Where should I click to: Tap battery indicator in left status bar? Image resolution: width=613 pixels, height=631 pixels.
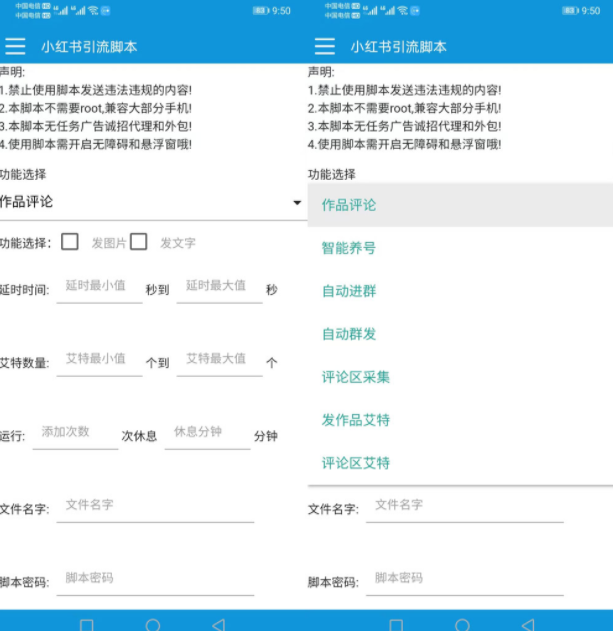click(x=261, y=10)
